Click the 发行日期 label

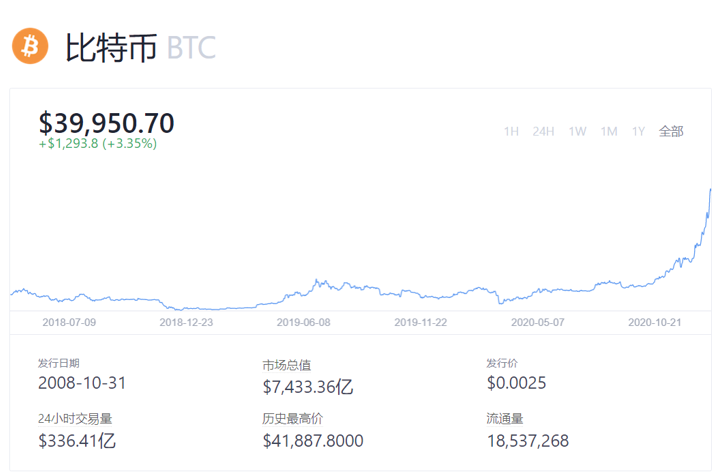pos(59,363)
